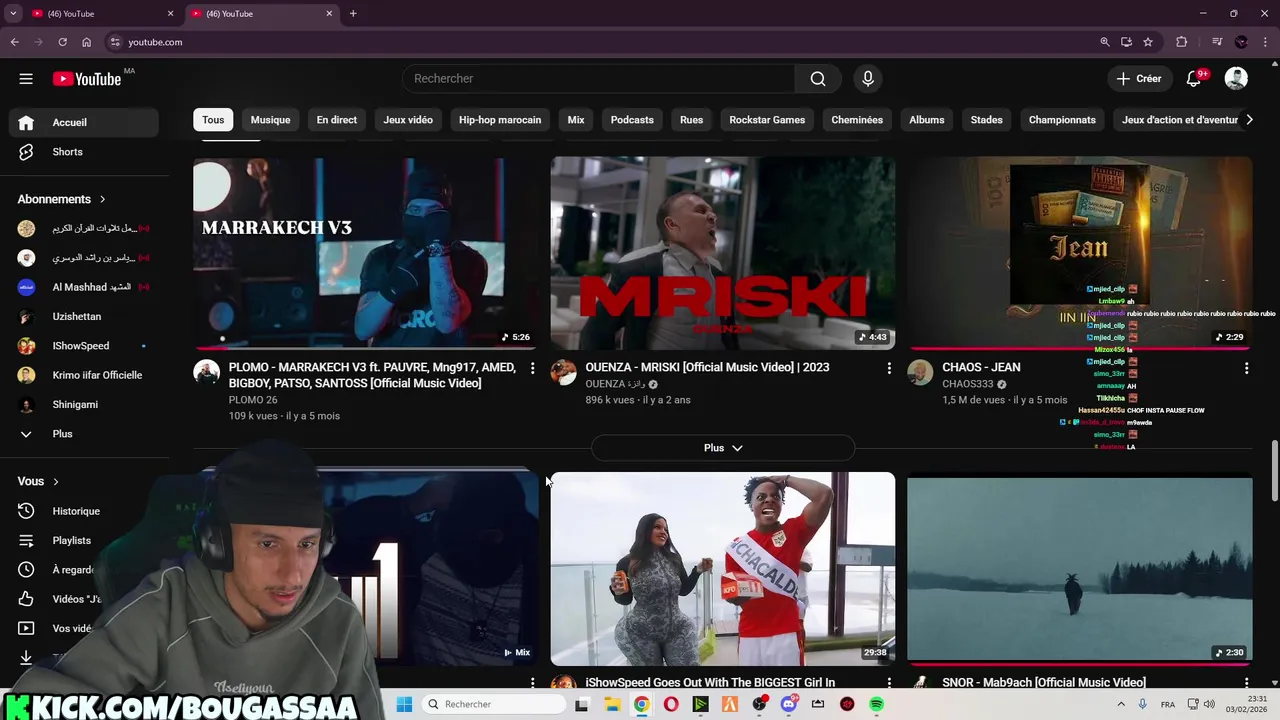
Task: Click the search magnifier button
Action: point(818,79)
